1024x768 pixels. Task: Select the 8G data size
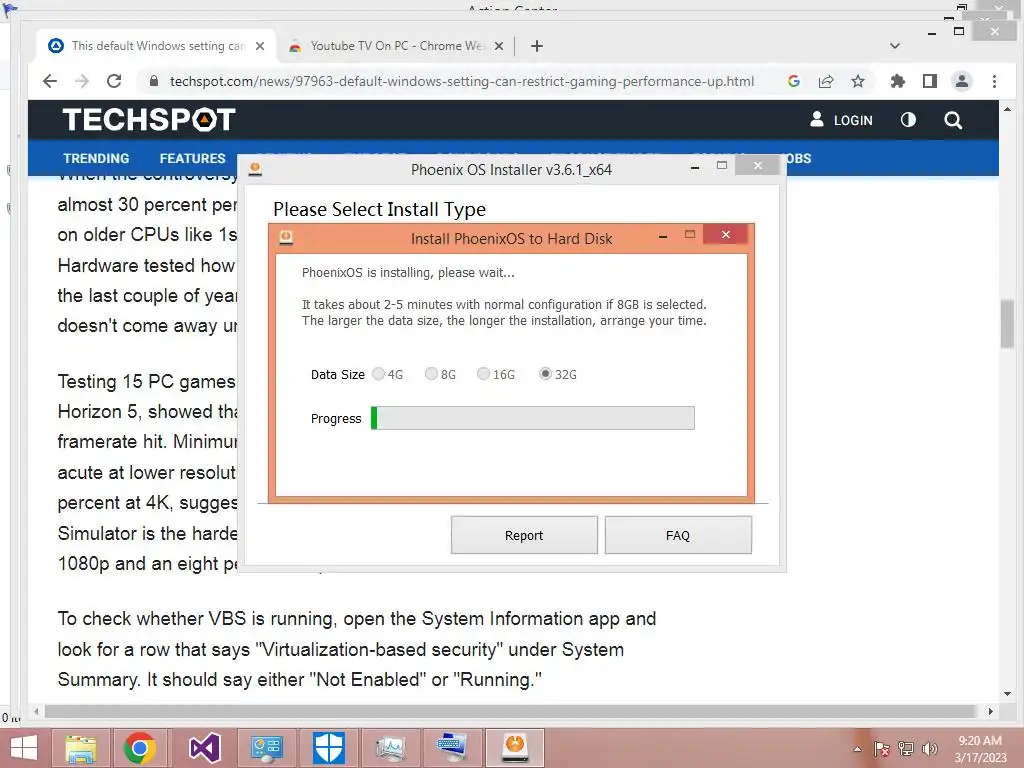pos(431,374)
